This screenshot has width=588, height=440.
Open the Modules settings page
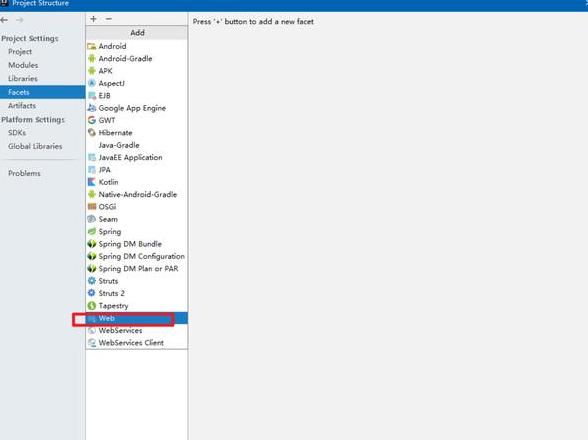(x=23, y=65)
